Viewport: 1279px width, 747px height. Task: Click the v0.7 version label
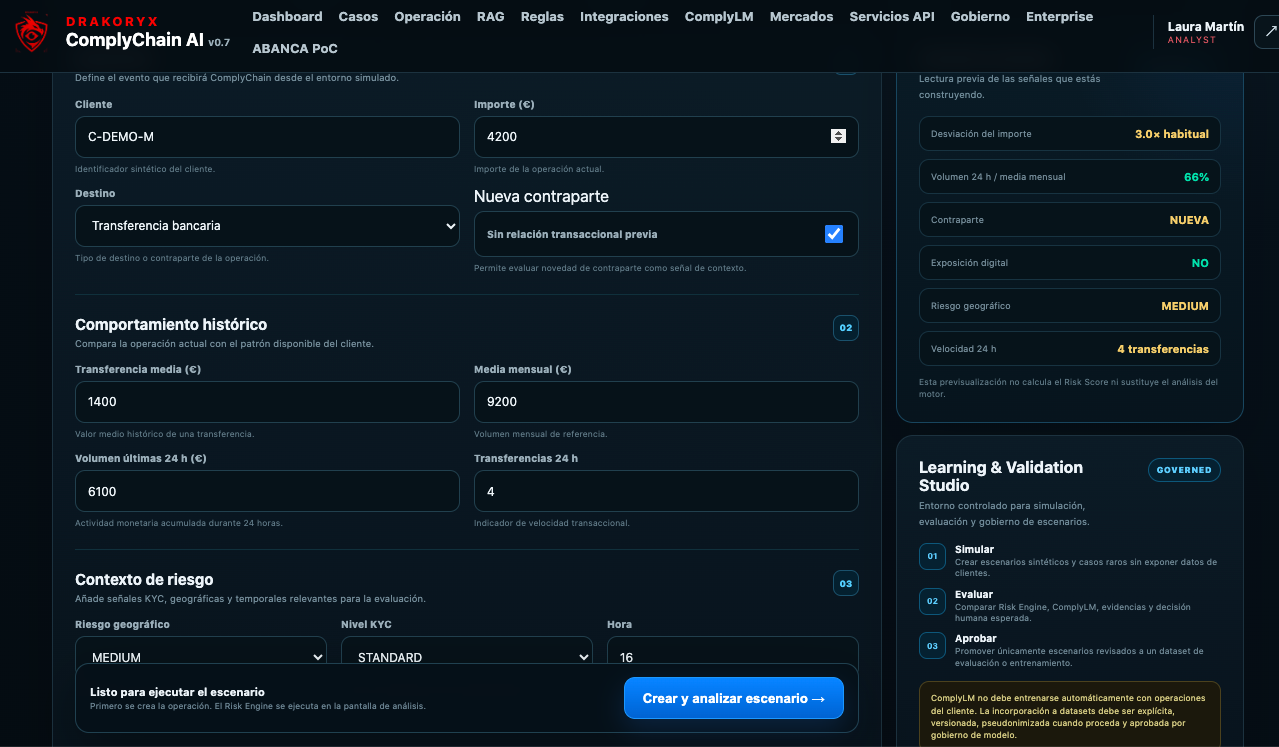[x=220, y=42]
